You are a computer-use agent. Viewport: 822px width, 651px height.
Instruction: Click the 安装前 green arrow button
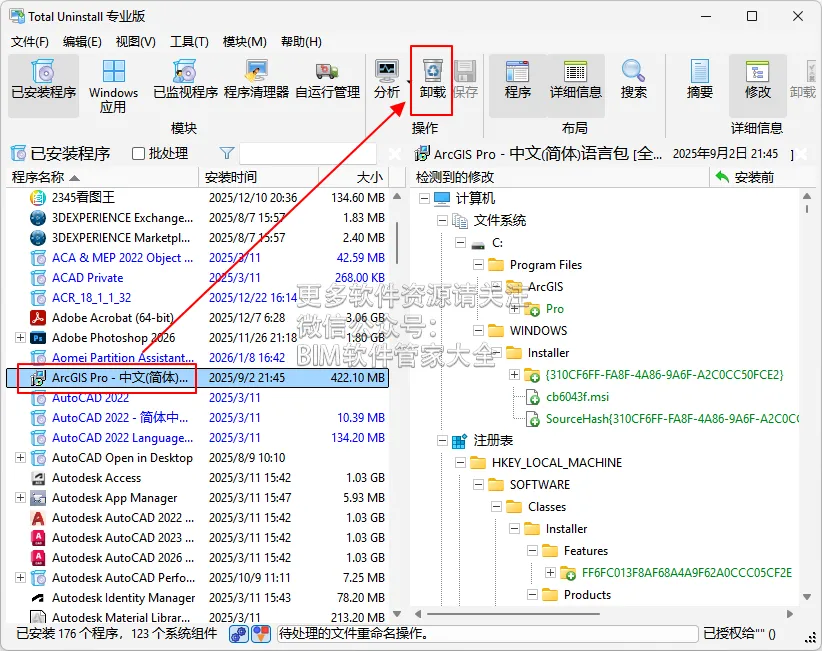(744, 177)
